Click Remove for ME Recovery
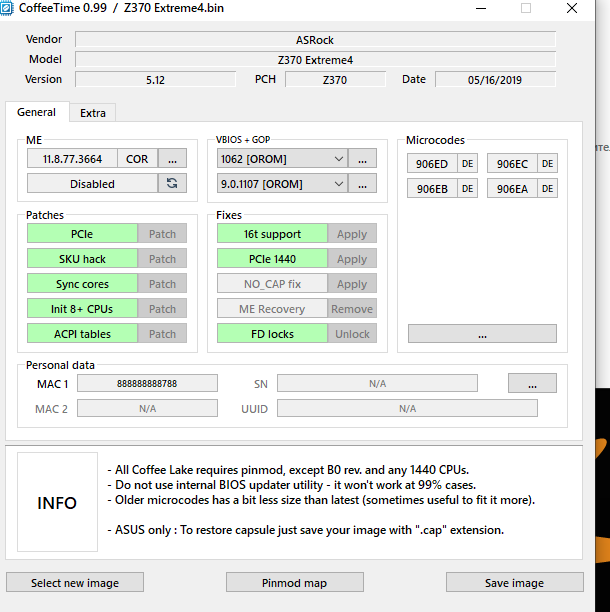The height and width of the screenshot is (612, 610). pos(352,309)
